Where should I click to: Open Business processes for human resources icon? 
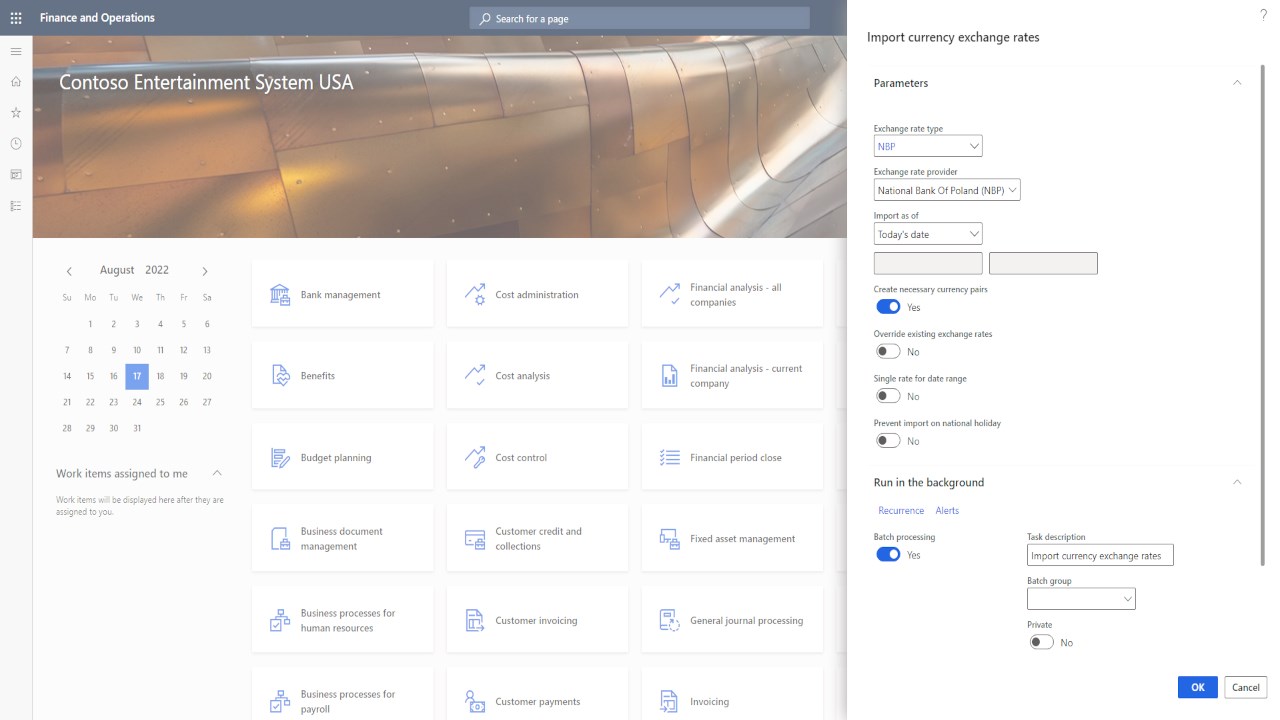(x=280, y=620)
